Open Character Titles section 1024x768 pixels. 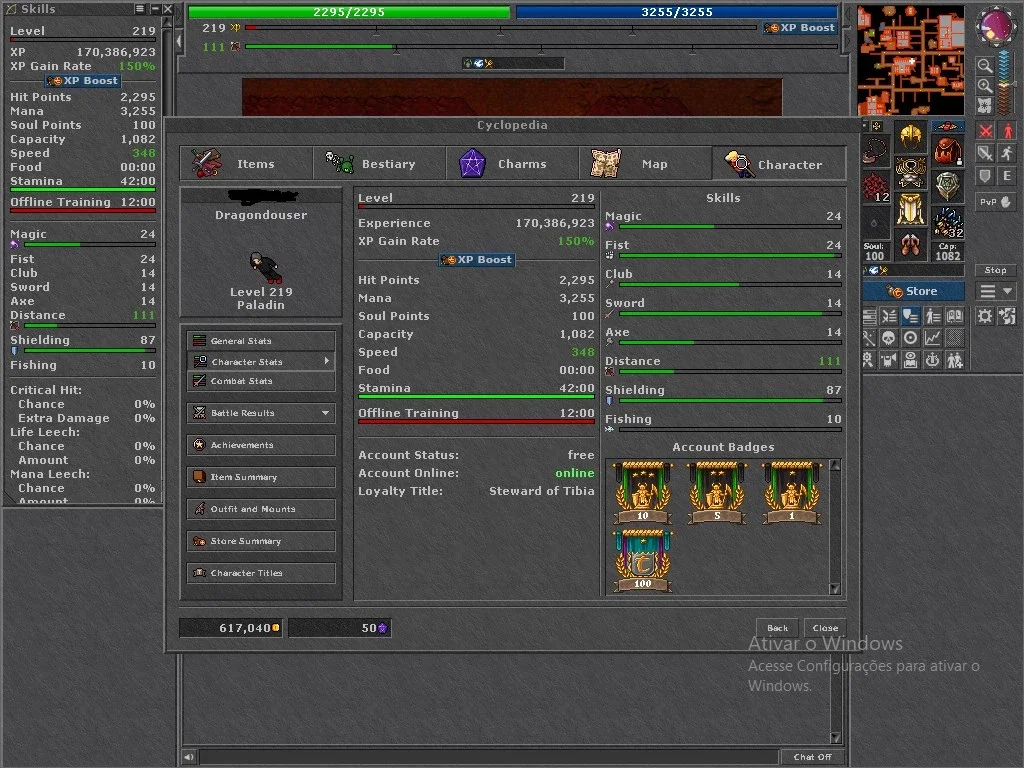click(x=261, y=573)
